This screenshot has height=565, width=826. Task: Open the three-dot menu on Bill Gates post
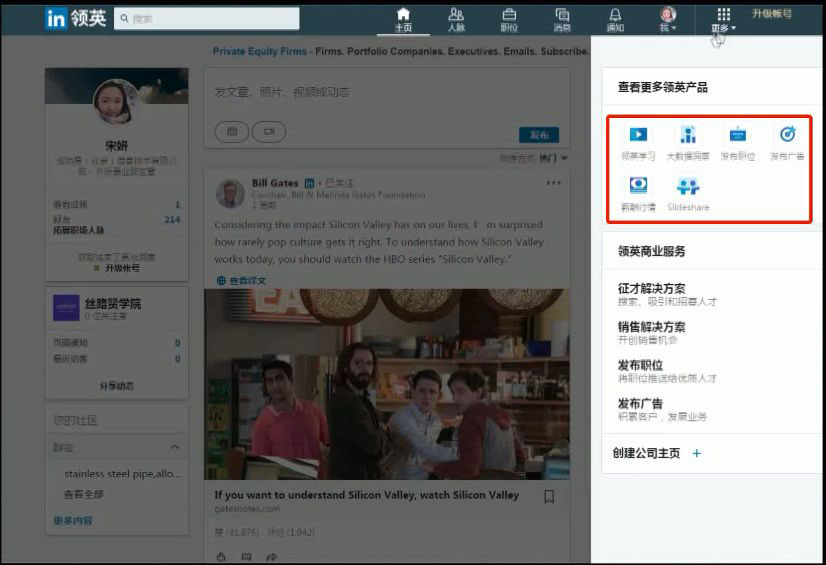[553, 183]
